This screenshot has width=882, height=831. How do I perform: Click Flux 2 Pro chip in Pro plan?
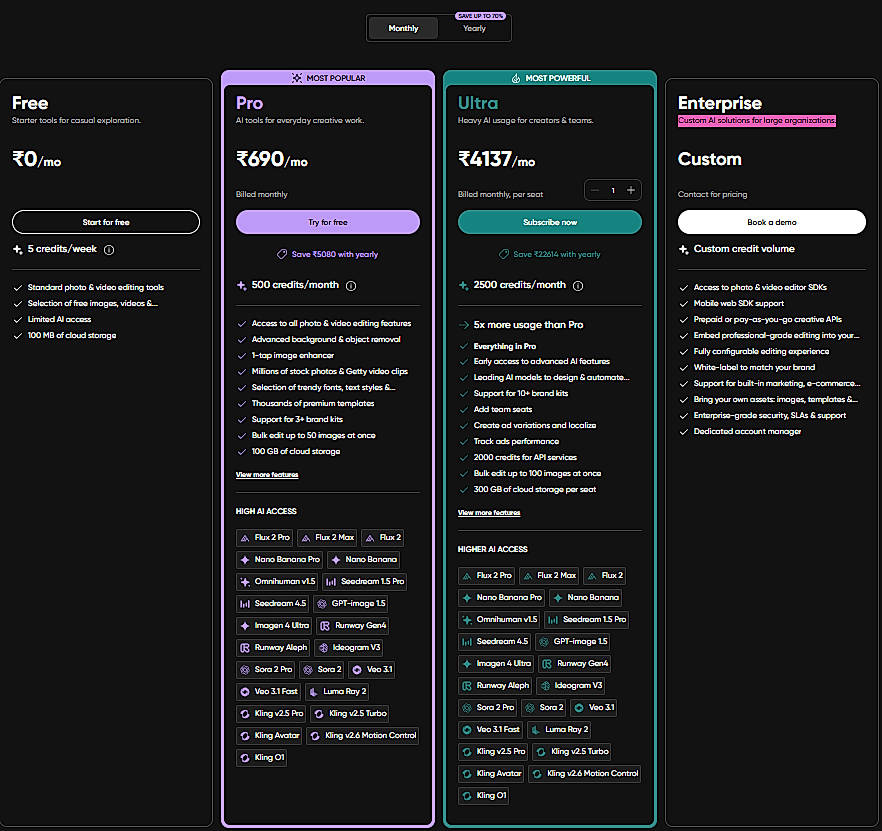(264, 537)
